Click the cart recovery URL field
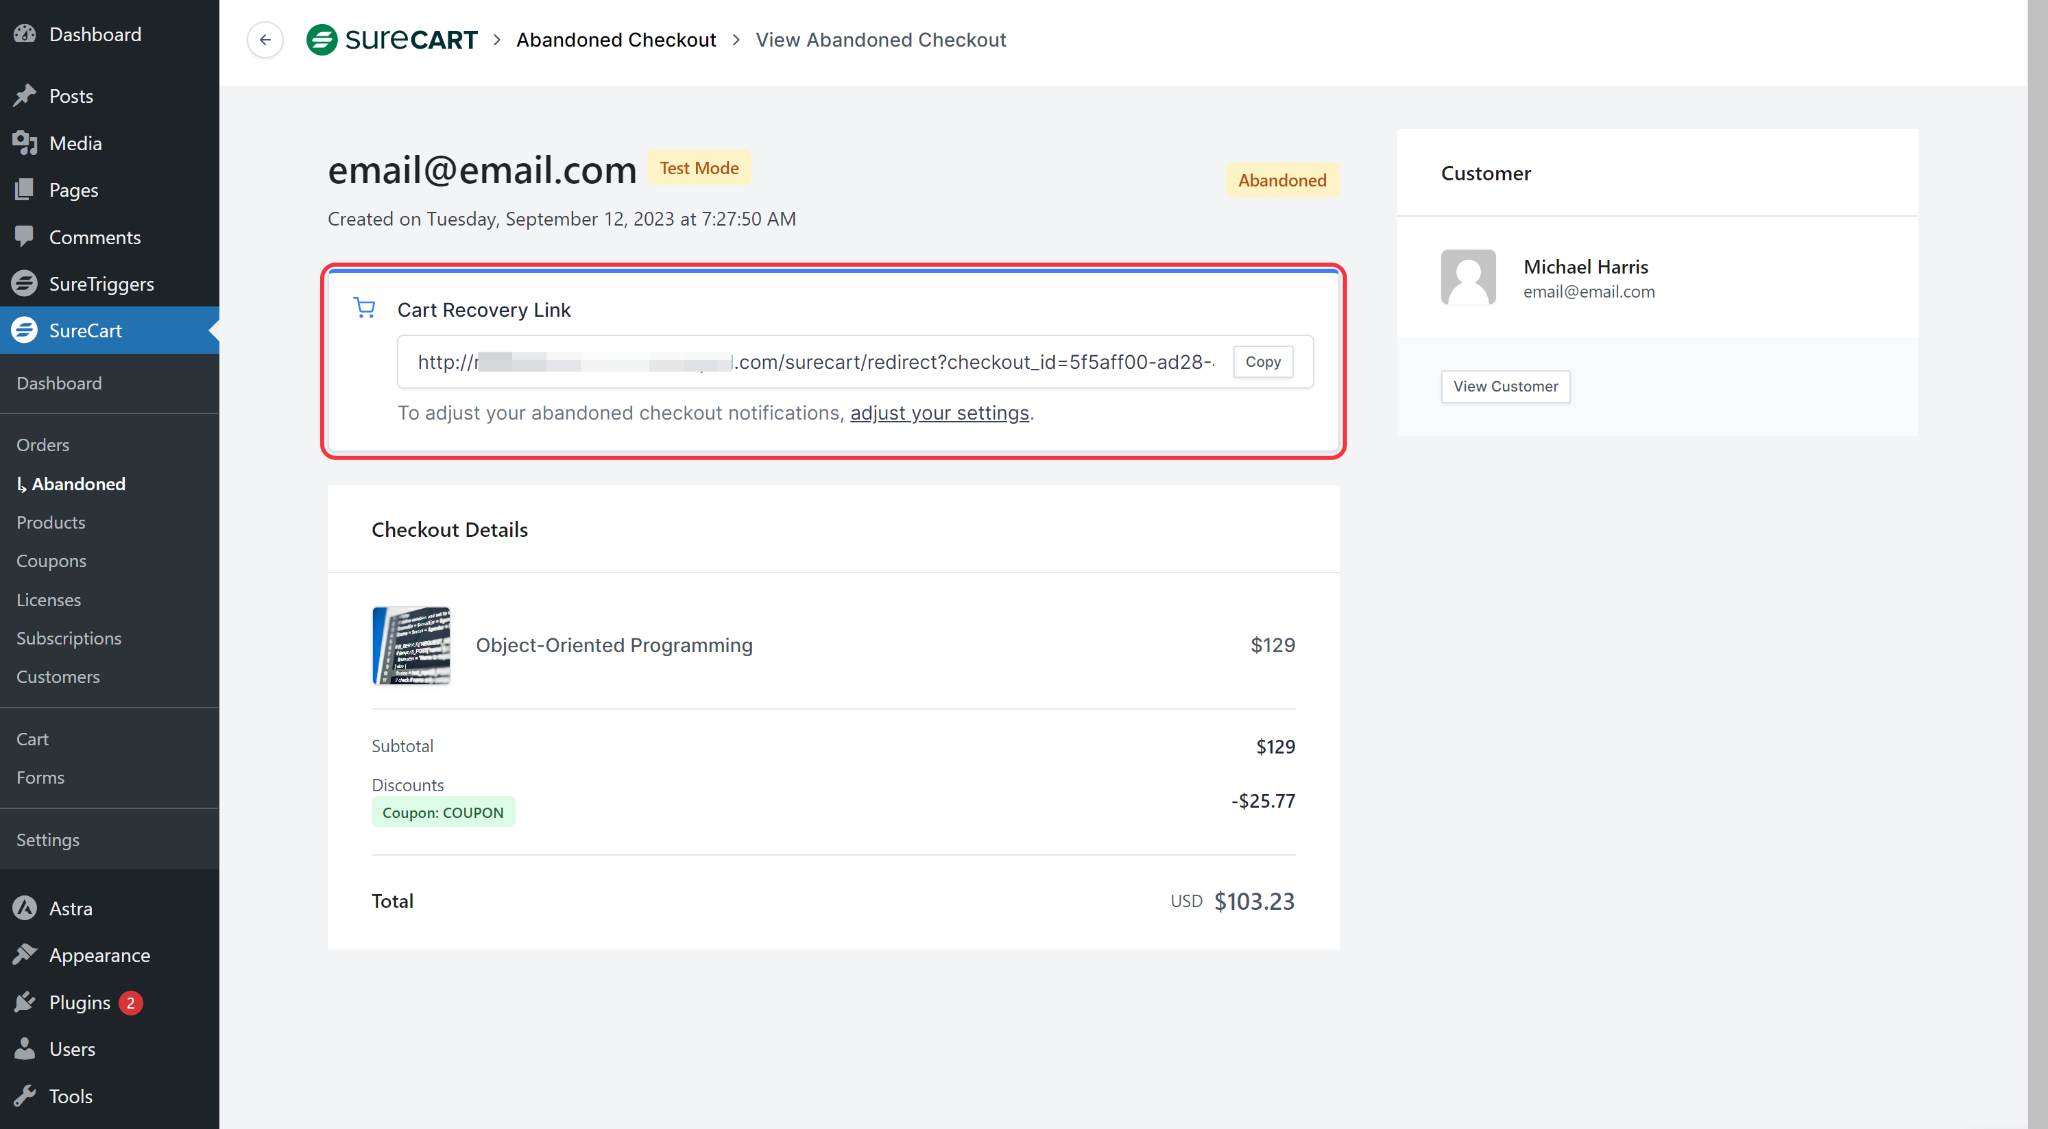 pyautogui.click(x=814, y=362)
